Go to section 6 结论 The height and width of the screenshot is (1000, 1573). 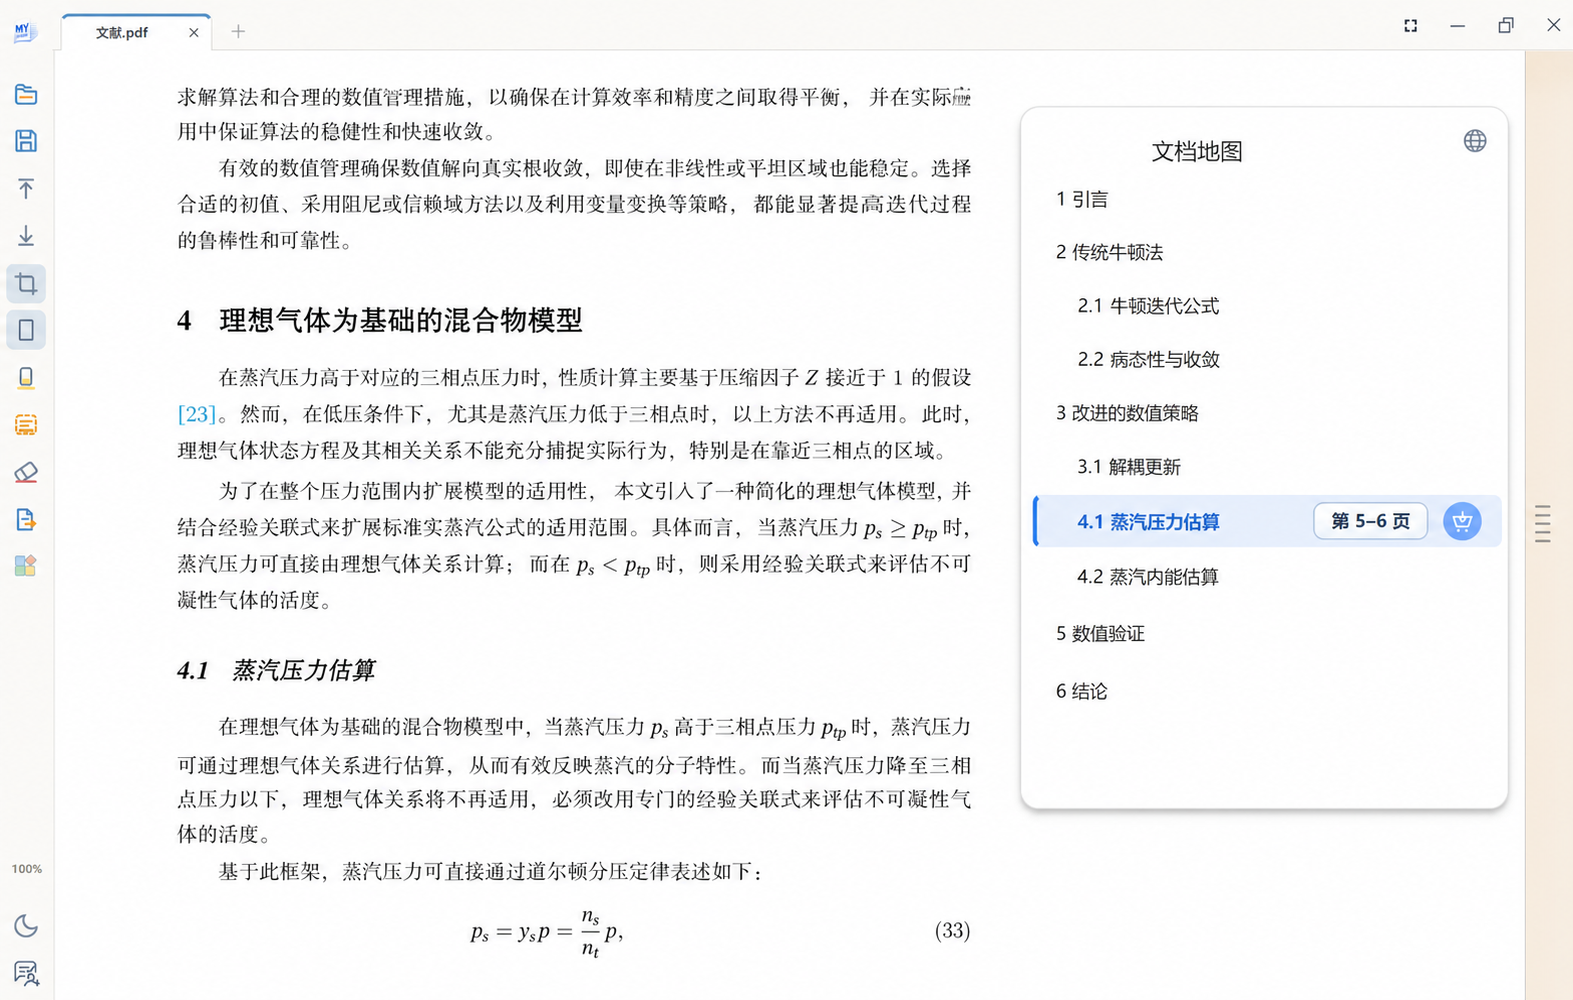click(1081, 691)
